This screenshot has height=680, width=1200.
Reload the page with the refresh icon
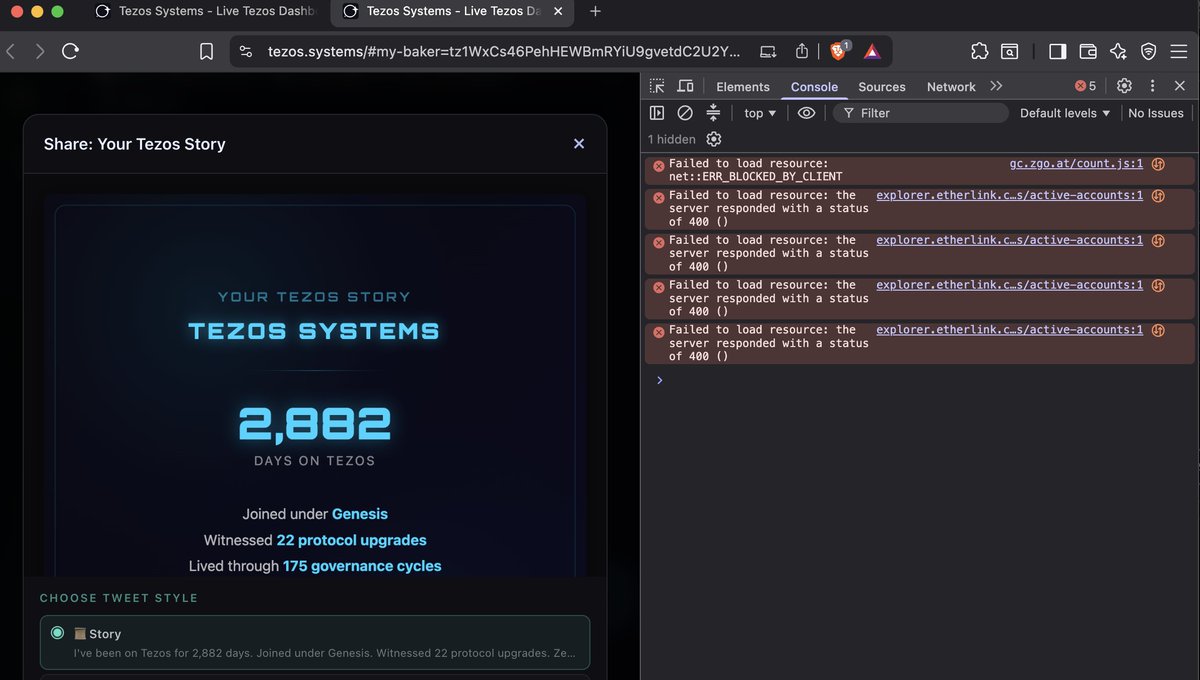tap(70, 51)
